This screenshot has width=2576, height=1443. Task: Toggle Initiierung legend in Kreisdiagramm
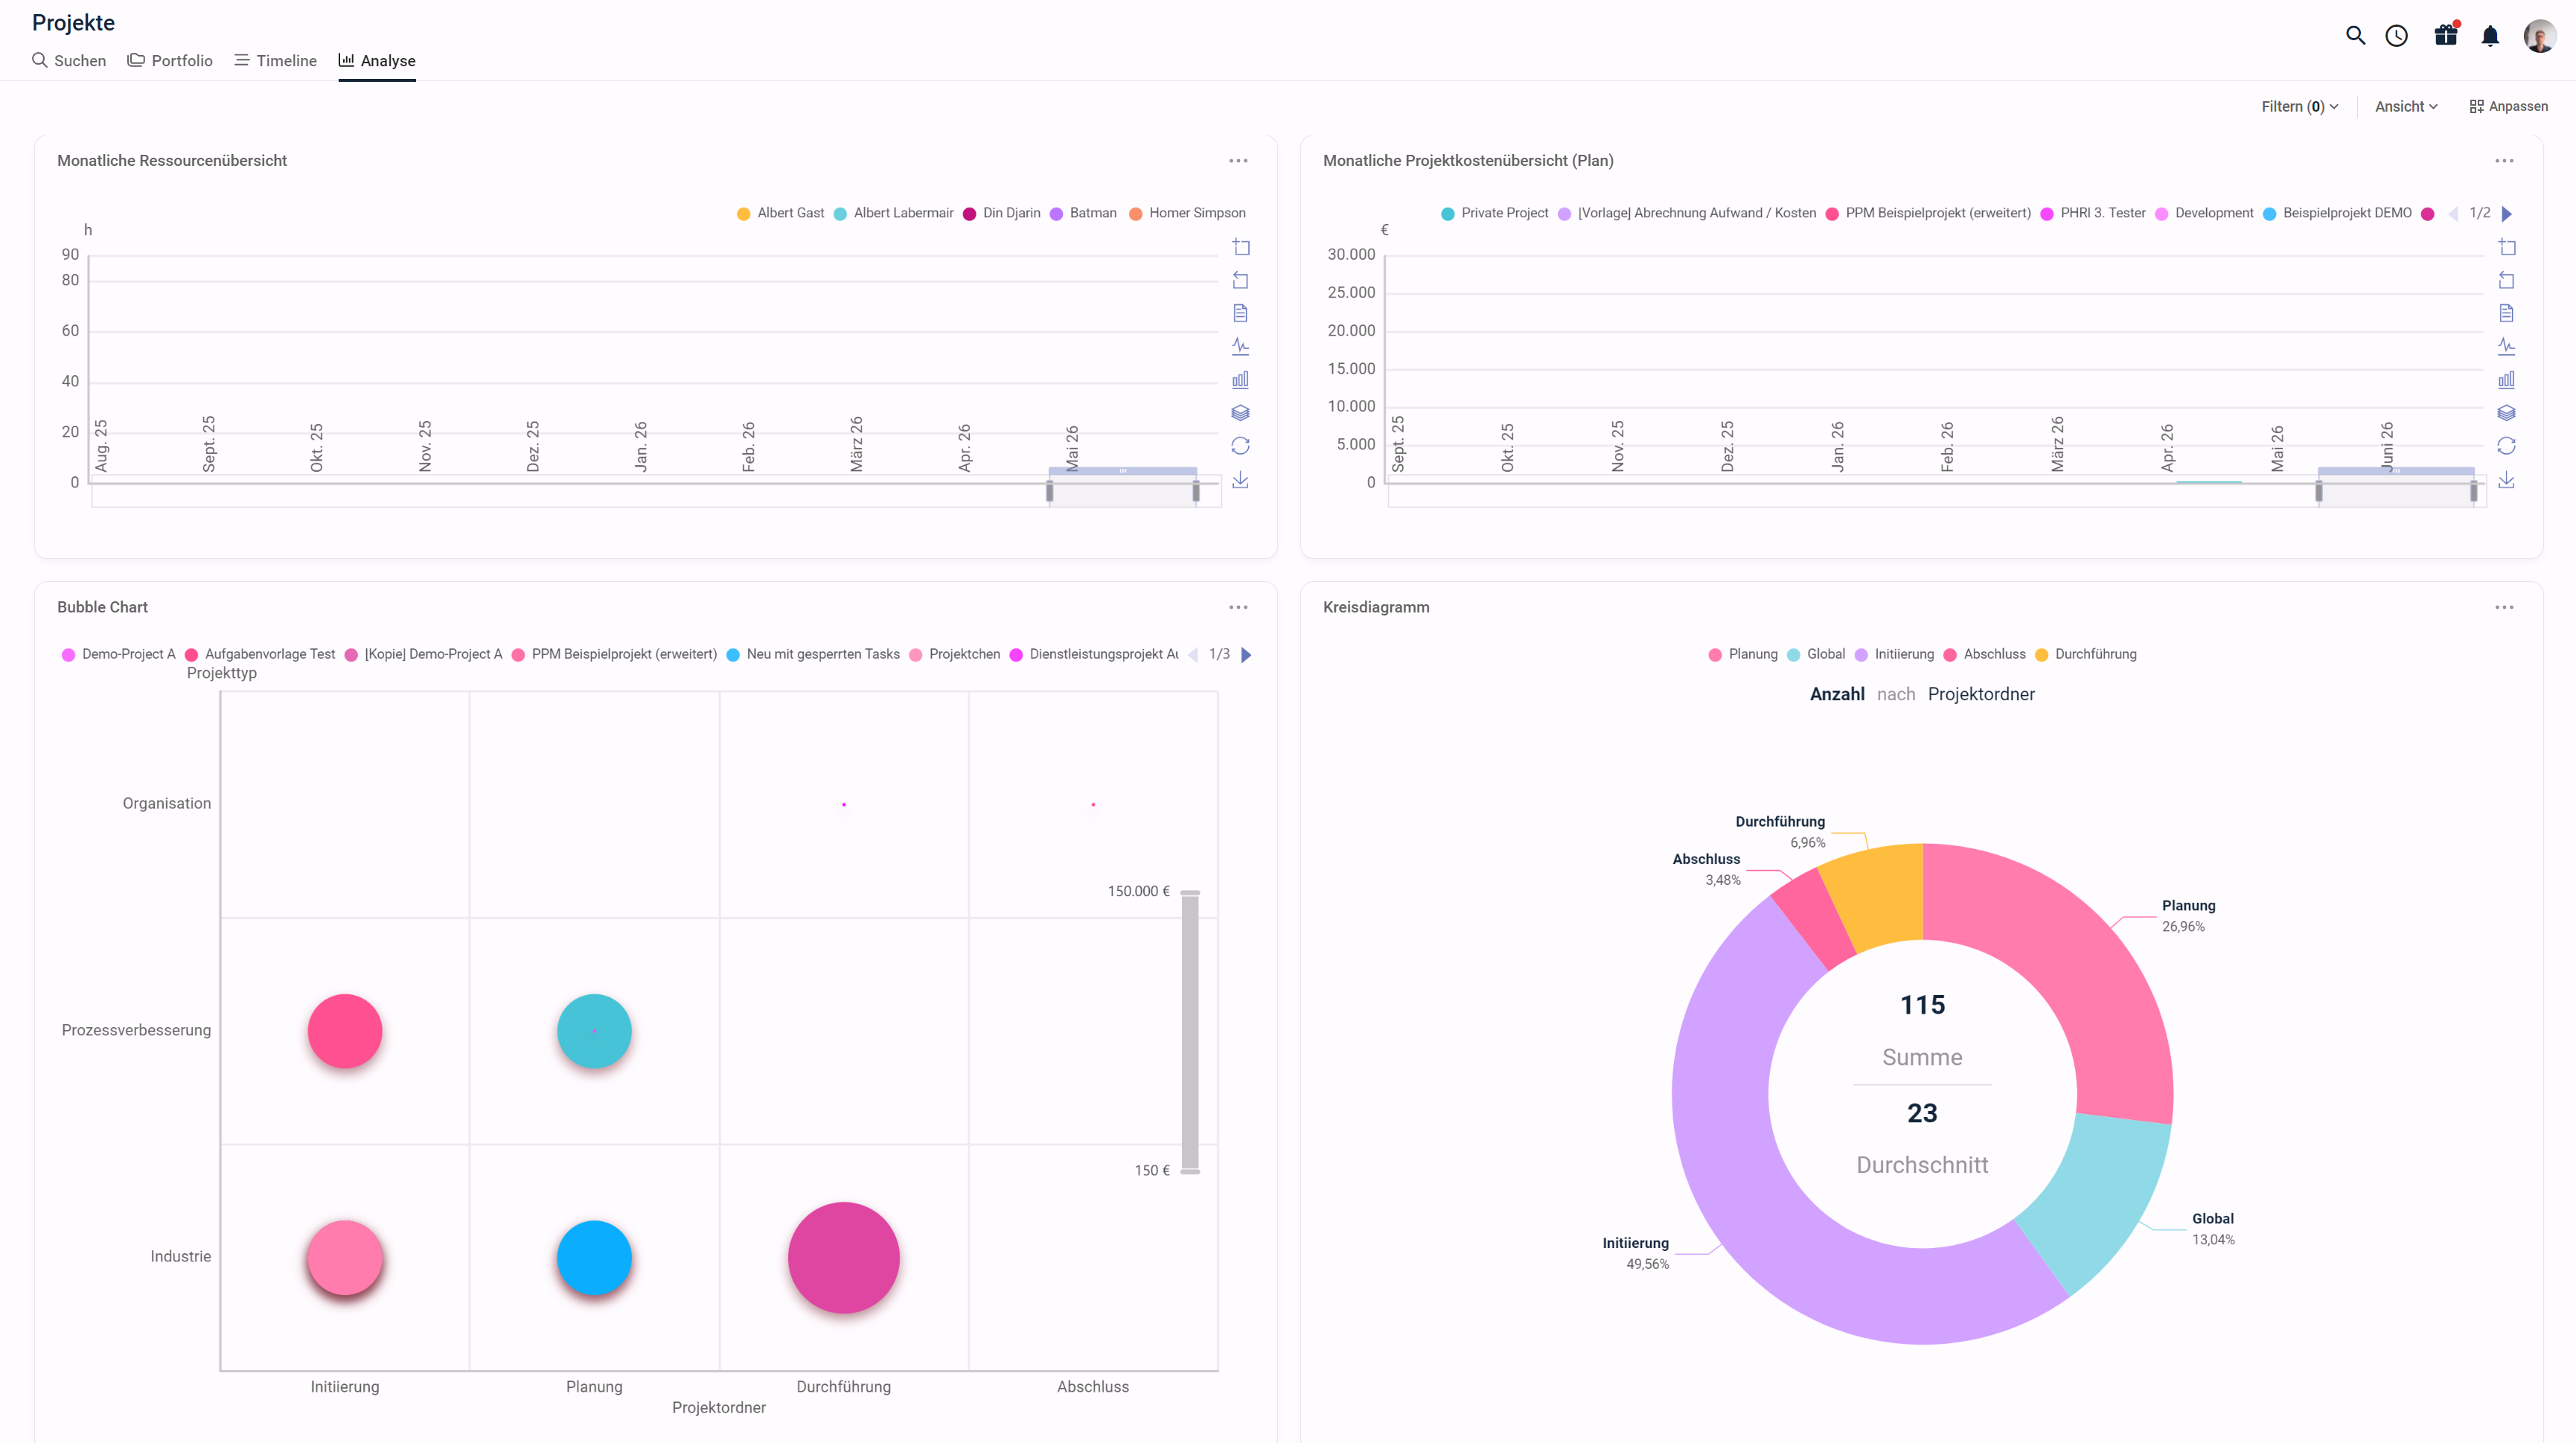[1894, 654]
